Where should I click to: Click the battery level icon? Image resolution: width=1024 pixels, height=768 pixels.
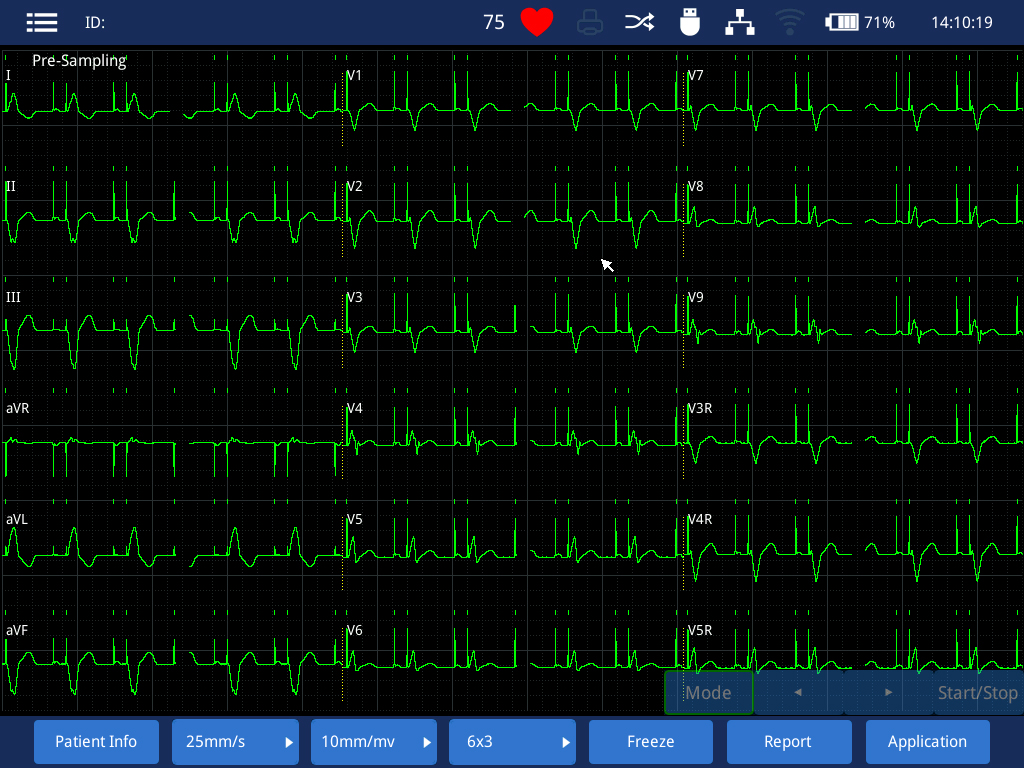tap(842, 22)
